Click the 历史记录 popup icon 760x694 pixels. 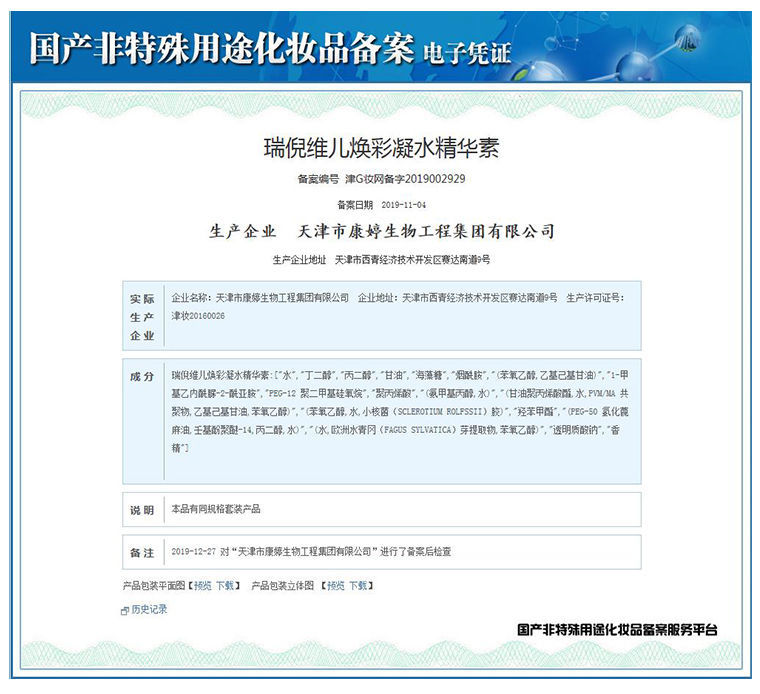pyautogui.click(x=125, y=611)
